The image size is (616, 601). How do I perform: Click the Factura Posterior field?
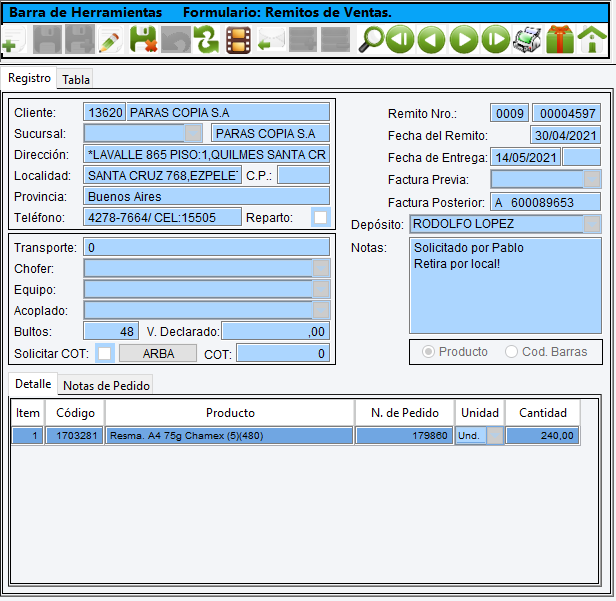(545, 202)
